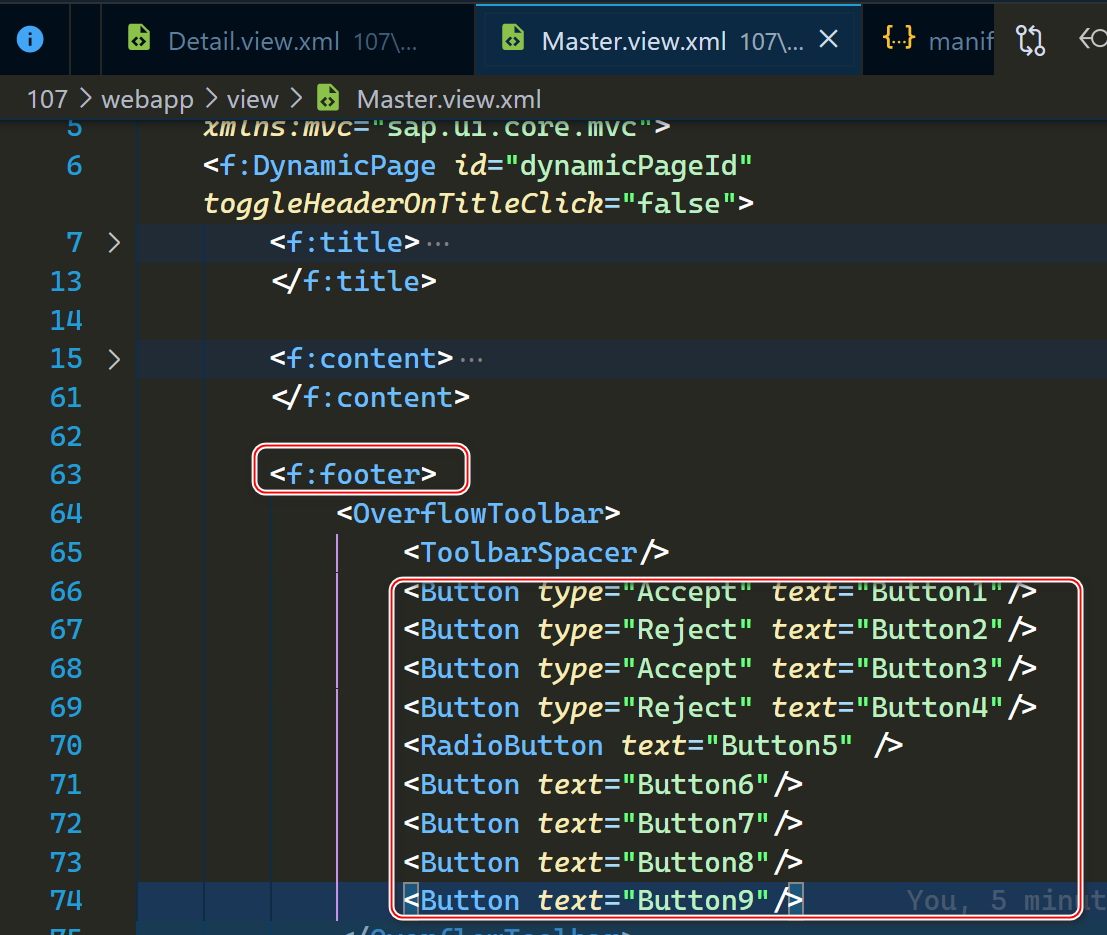Click the XML file icon in the breadcrumb
The height and width of the screenshot is (935, 1107).
tap(327, 99)
